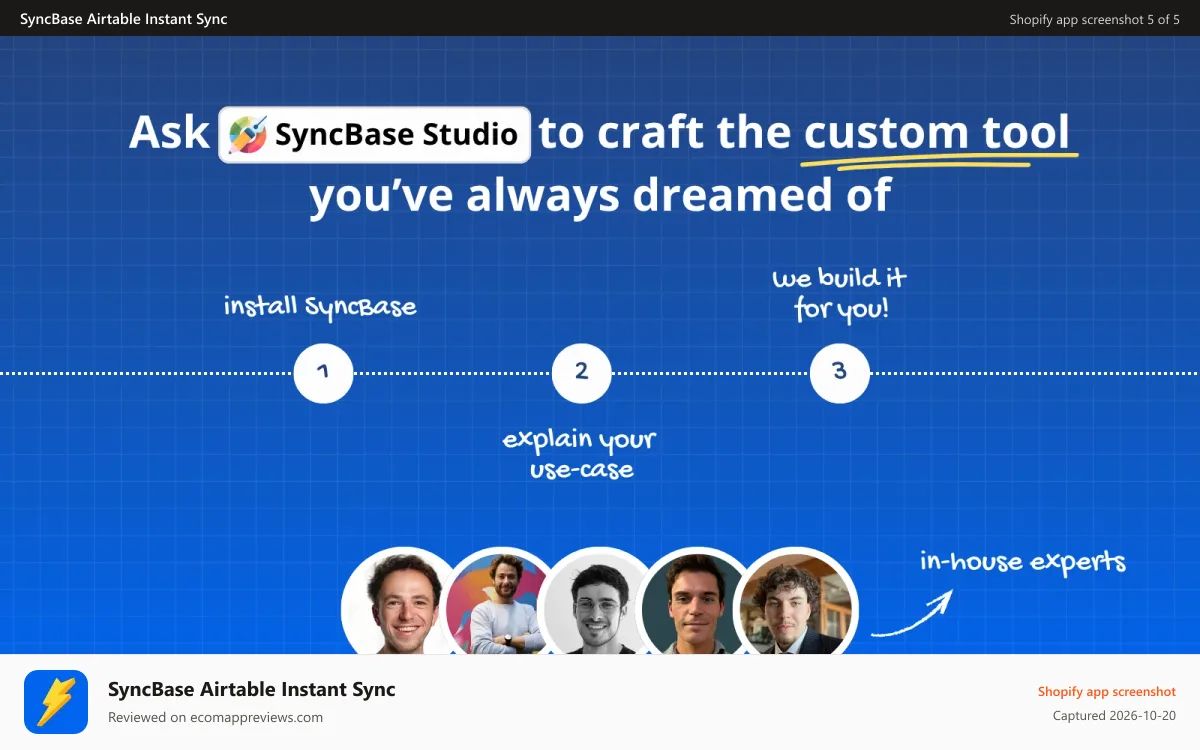Click "Reviewed on ecomappreviews.com" text
The image size is (1200, 750).
tap(215, 717)
